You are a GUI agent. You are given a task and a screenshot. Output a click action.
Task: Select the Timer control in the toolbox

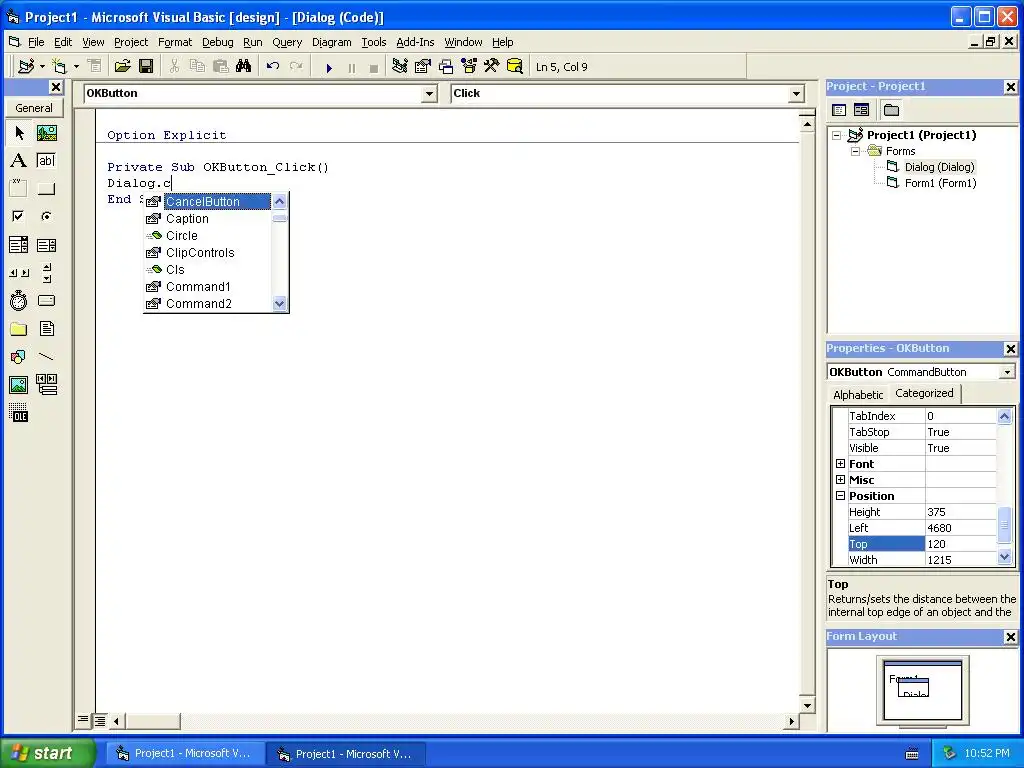click(x=19, y=300)
